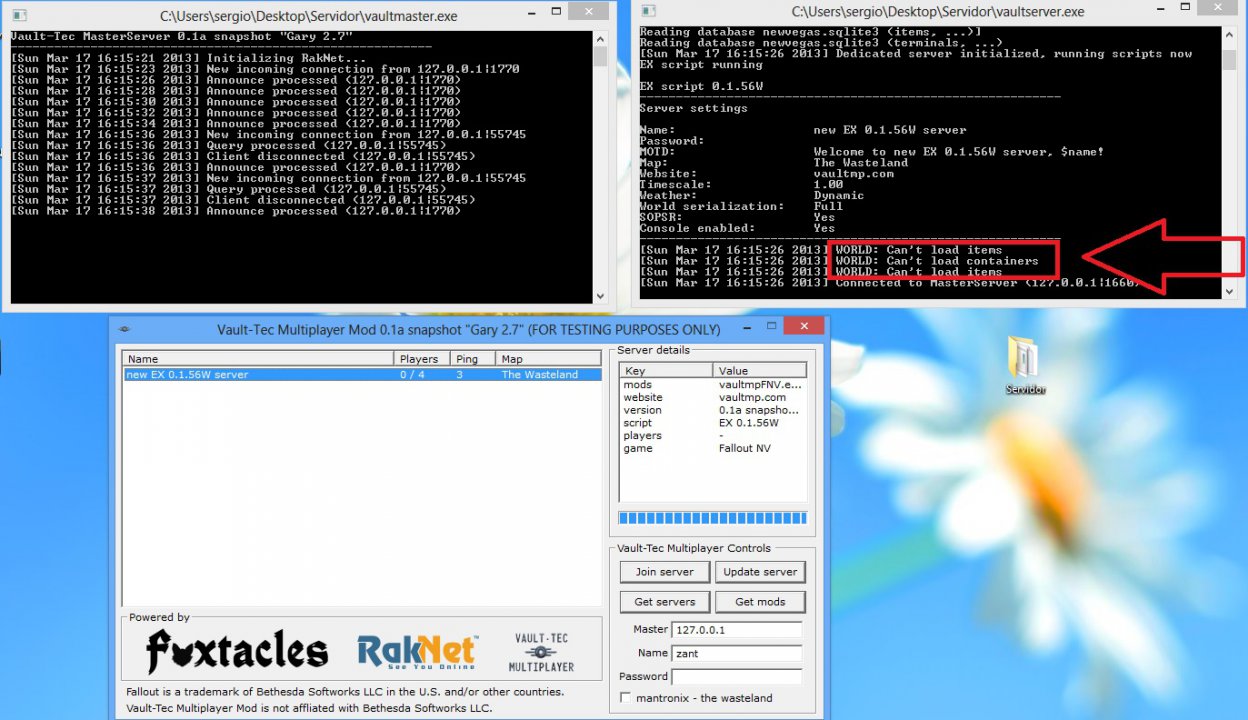Viewport: 1248px width, 720px height.
Task: Select the players row in Server details
Action: click(712, 436)
